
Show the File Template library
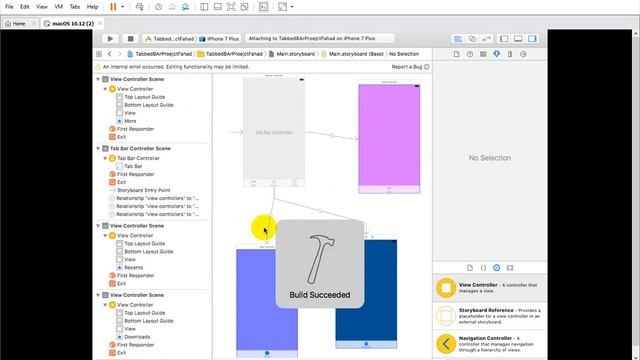coord(470,268)
